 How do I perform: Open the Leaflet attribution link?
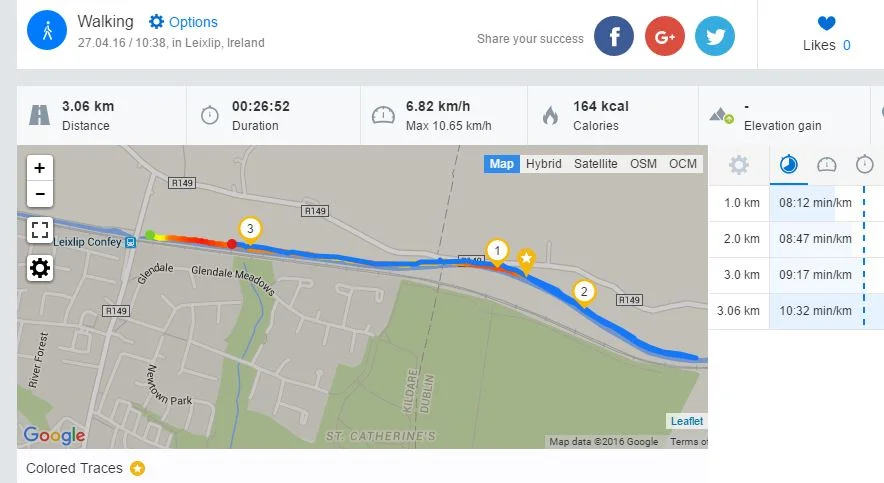point(687,421)
